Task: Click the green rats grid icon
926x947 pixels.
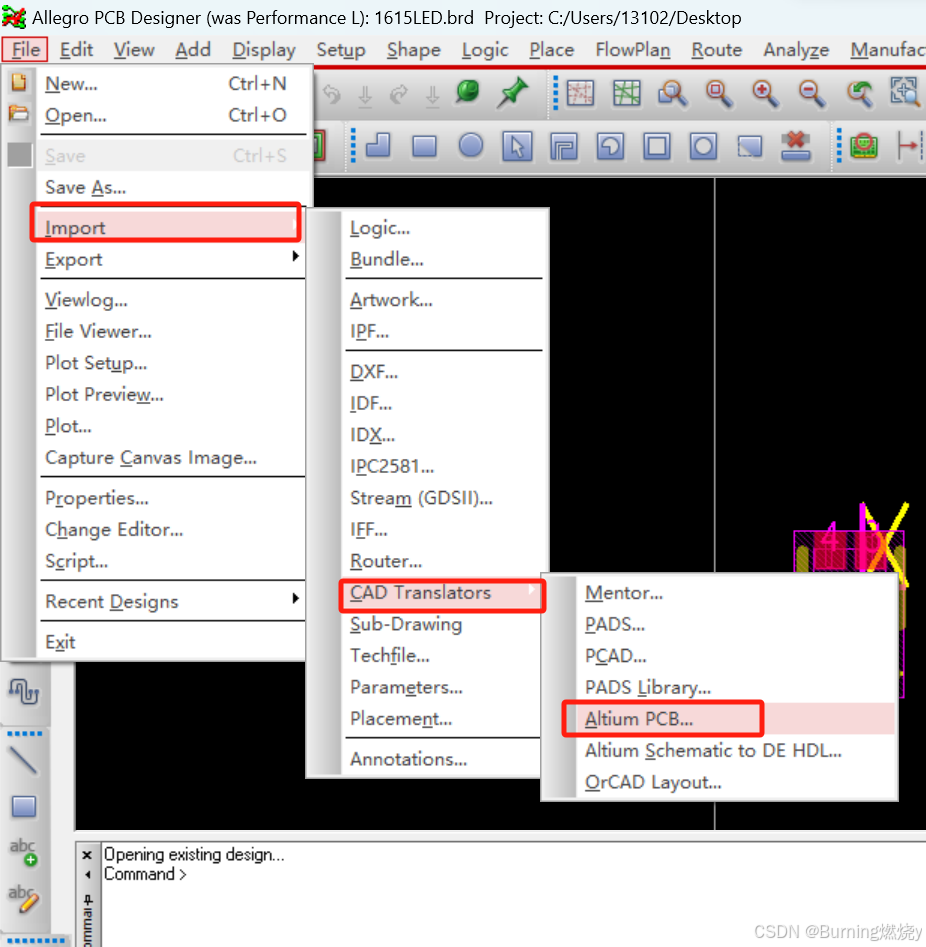Action: point(626,93)
